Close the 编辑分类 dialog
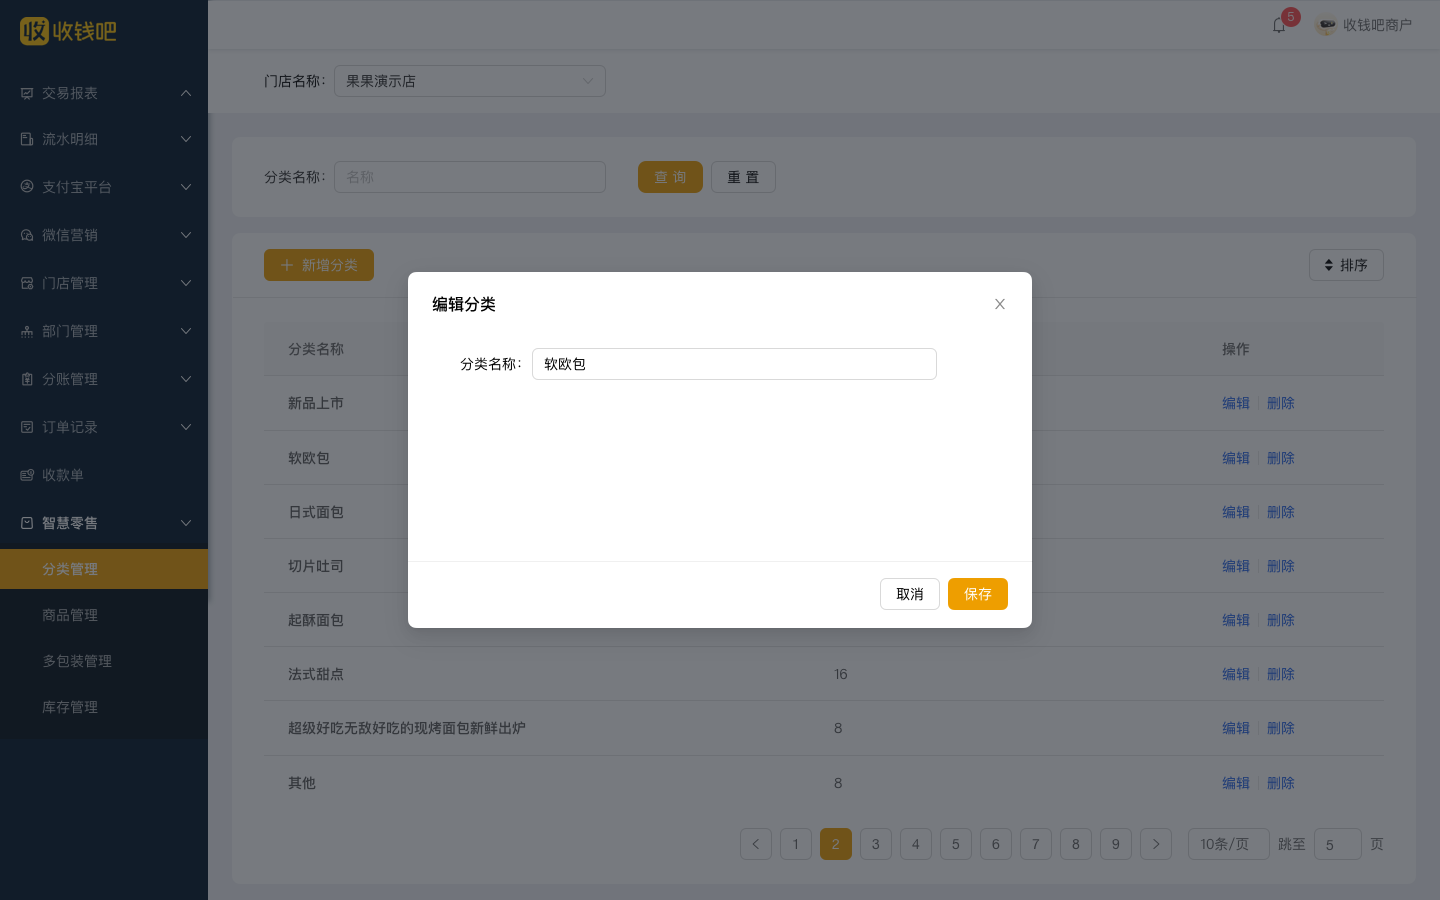1440x900 pixels. coord(1000,304)
